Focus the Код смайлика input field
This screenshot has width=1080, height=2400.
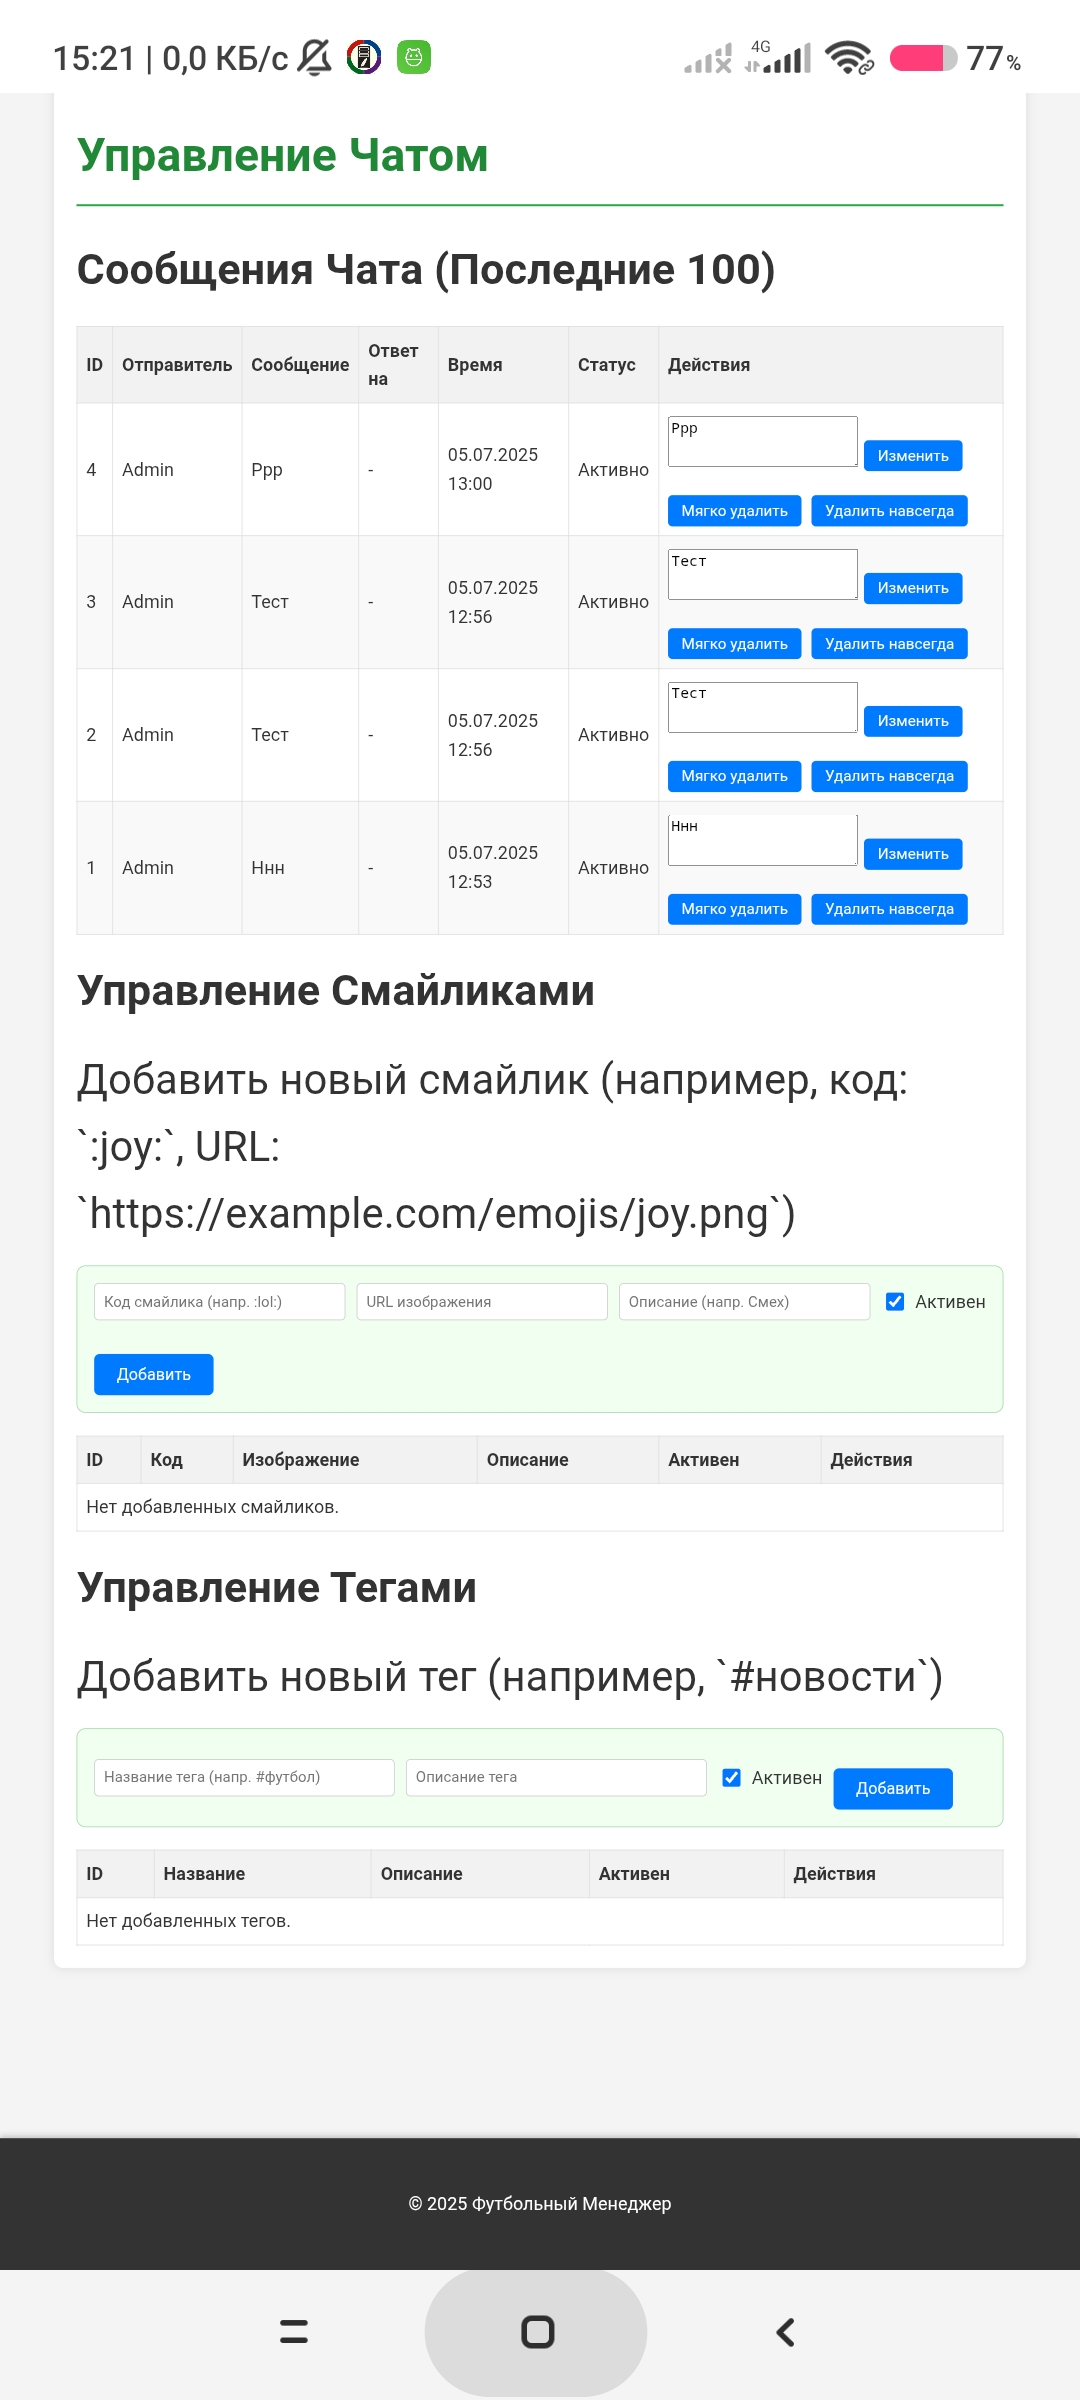(219, 1301)
